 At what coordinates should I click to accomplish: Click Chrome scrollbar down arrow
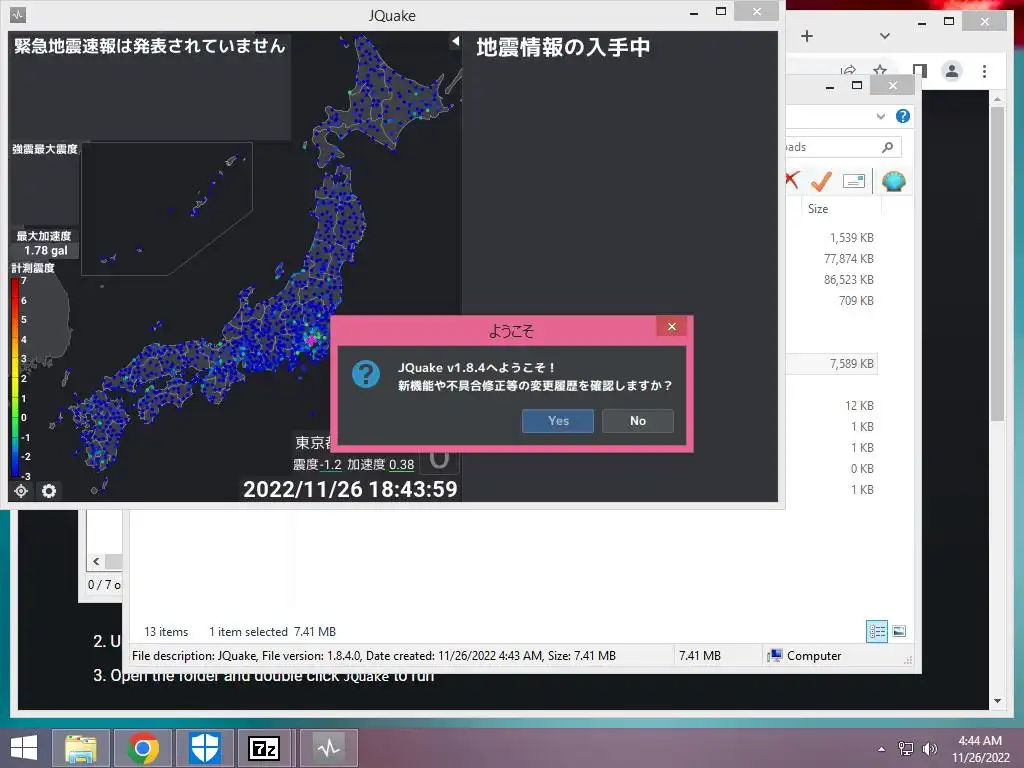click(x=997, y=701)
